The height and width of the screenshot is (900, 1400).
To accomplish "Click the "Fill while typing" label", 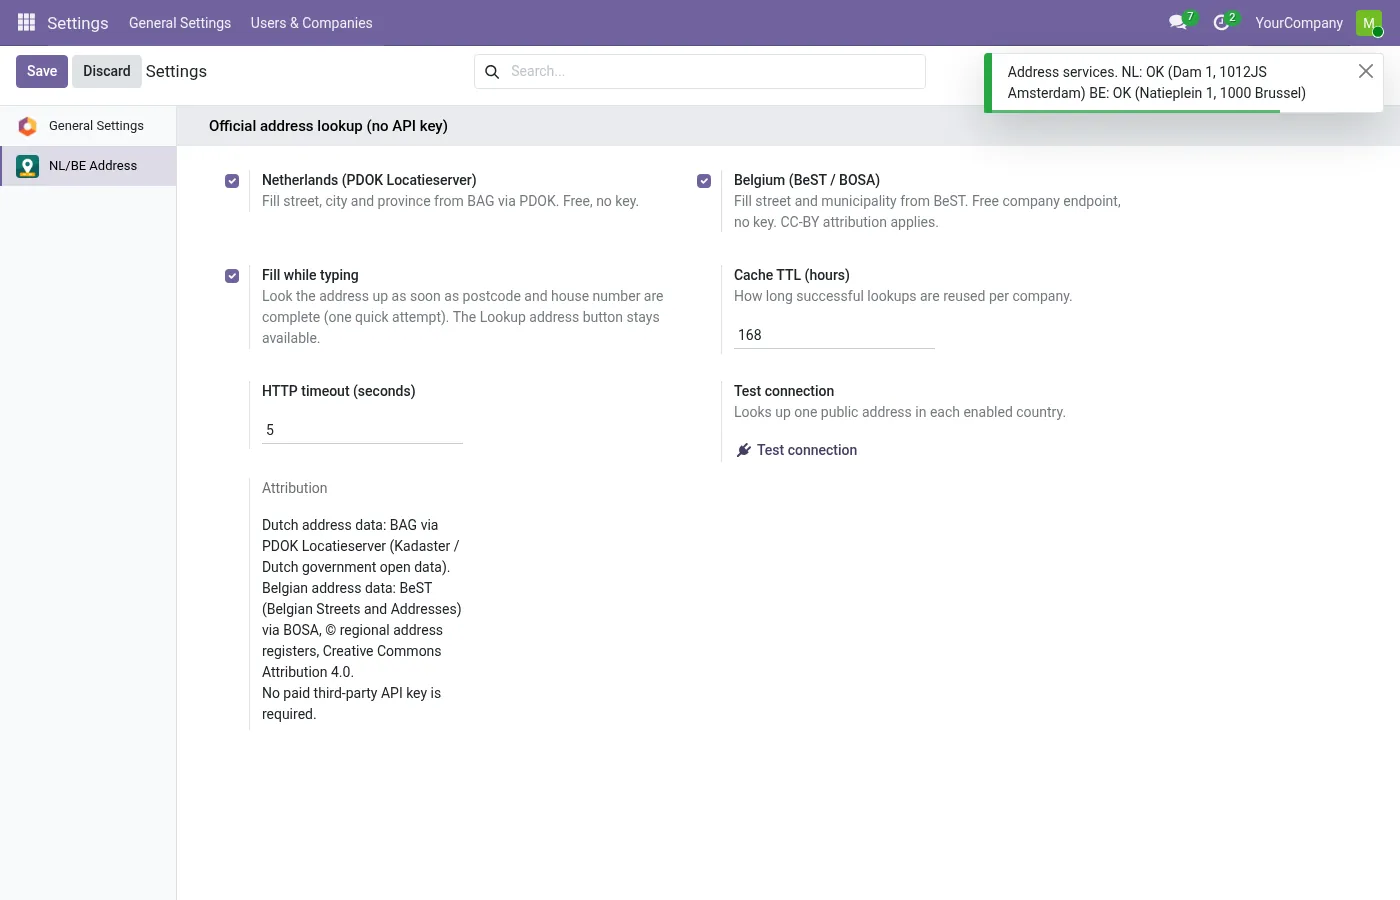I will coord(310,275).
